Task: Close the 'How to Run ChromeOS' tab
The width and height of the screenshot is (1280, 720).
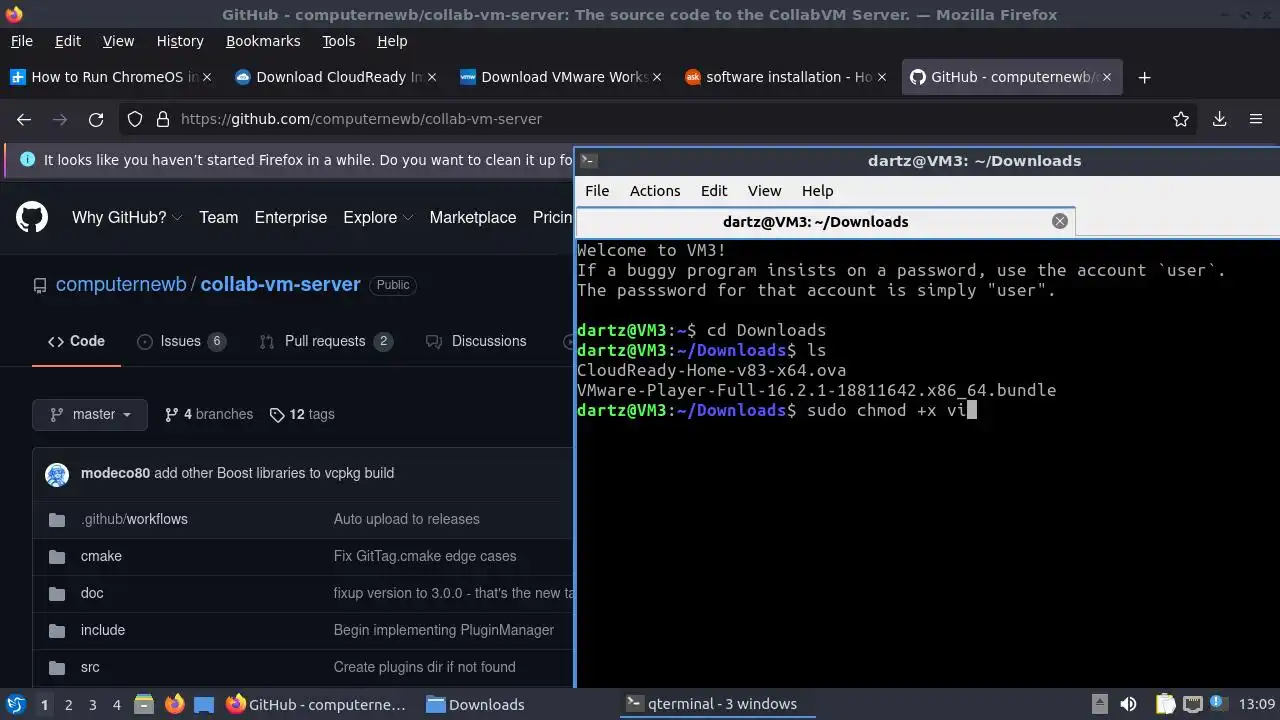Action: [207, 77]
